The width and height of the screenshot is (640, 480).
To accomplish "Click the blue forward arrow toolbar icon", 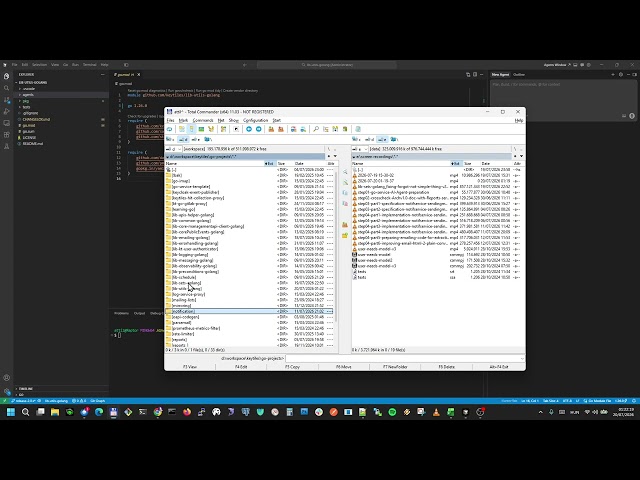I will click(259, 129).
